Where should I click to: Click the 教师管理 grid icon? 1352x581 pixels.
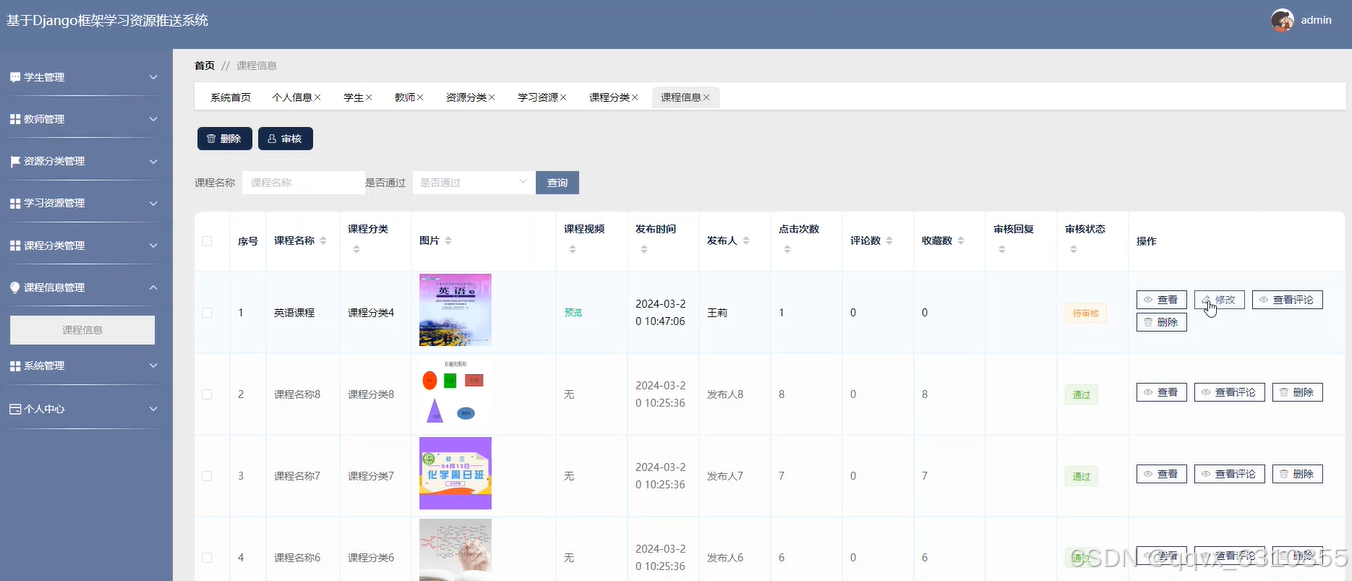coord(15,119)
